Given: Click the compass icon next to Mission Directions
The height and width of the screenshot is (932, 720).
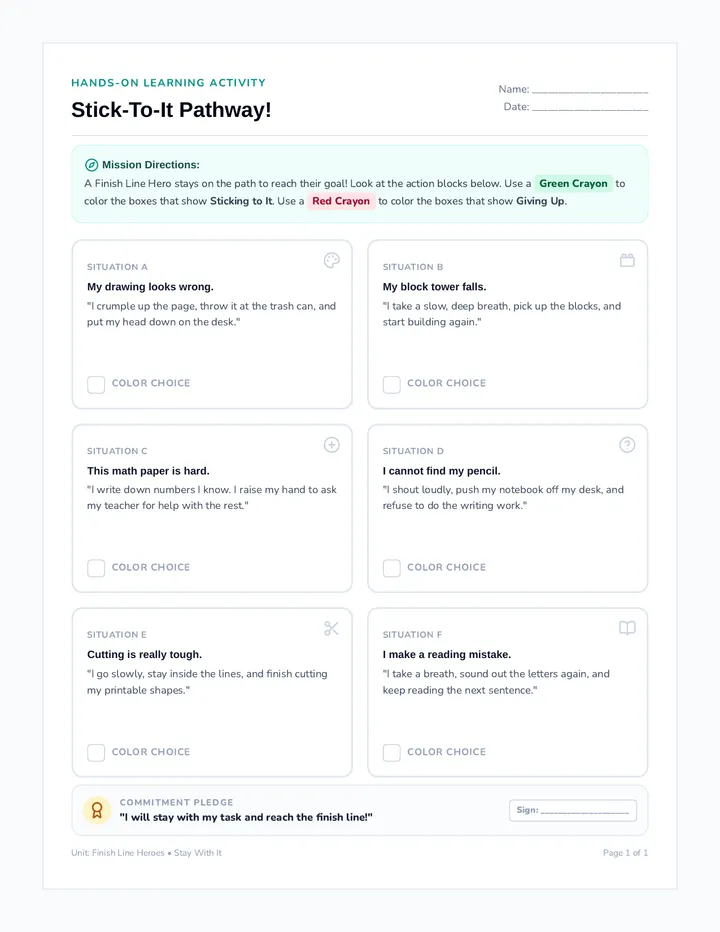Looking at the screenshot, I should point(92,165).
